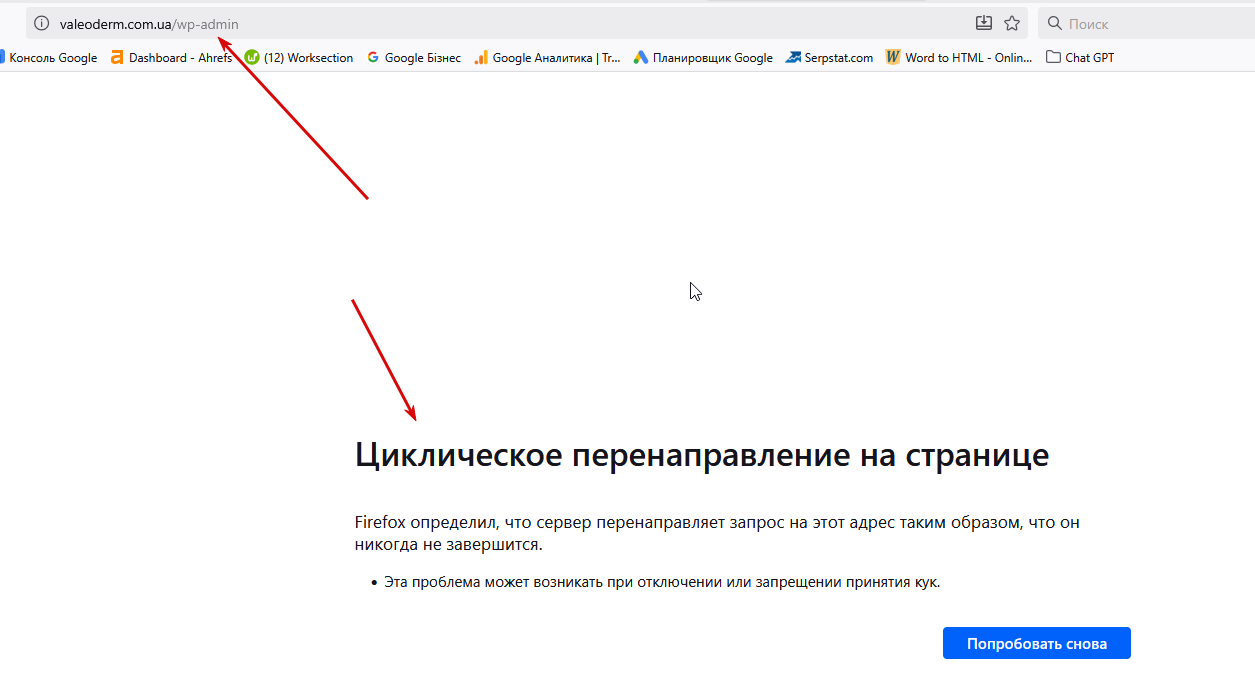Open the Word to HTML bookmark
This screenshot has width=1255, height=684.
coord(959,58)
